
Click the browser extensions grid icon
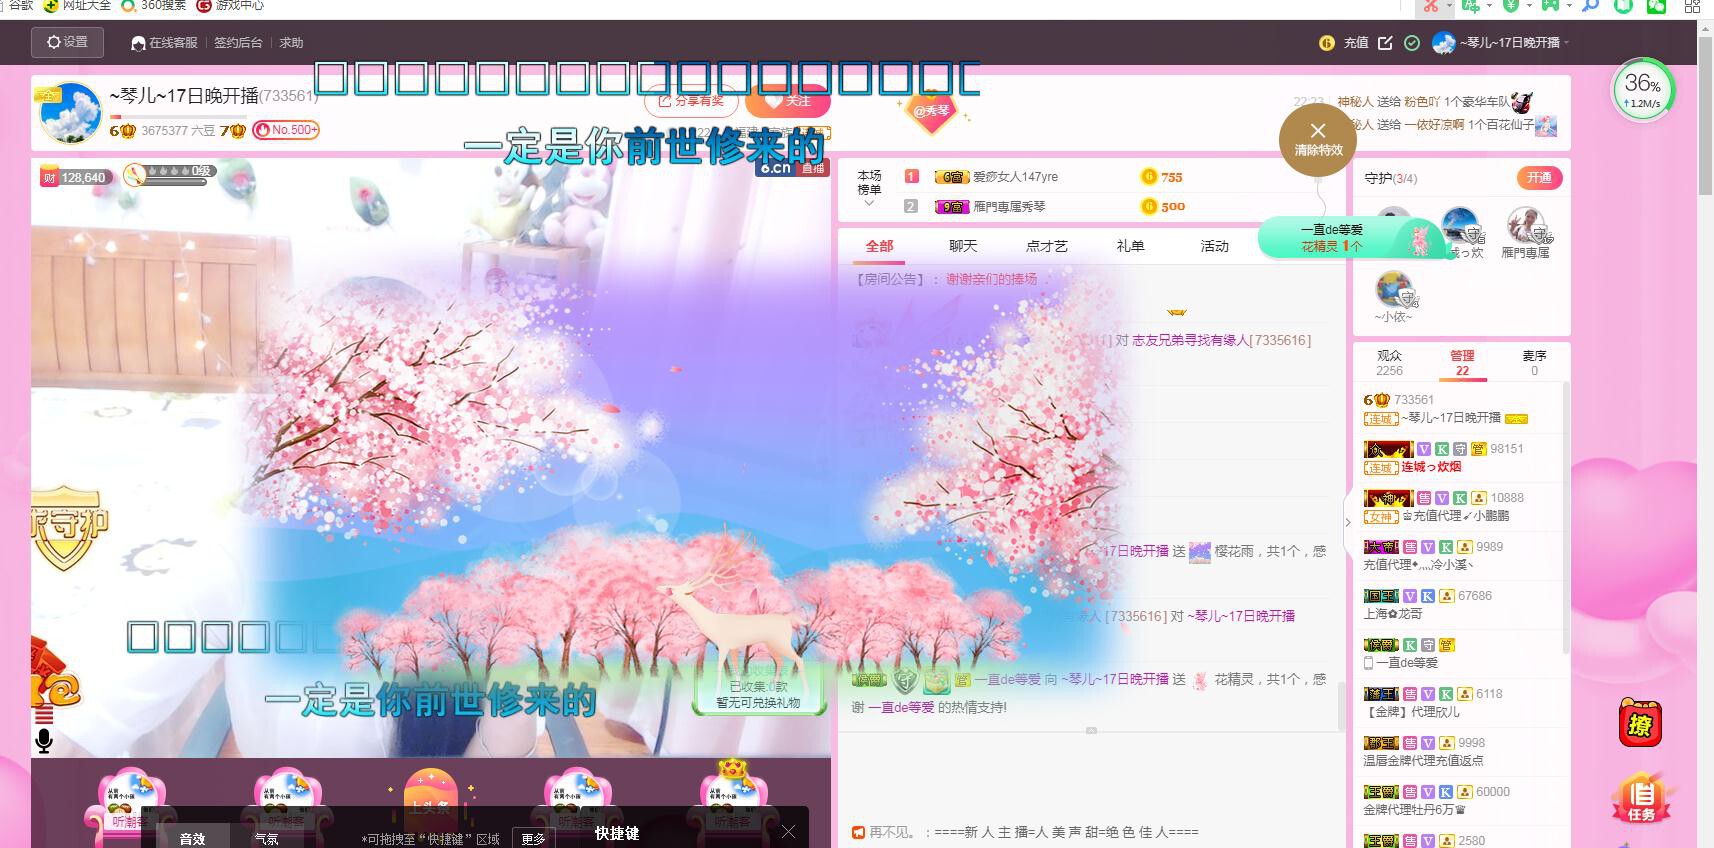[1692, 6]
